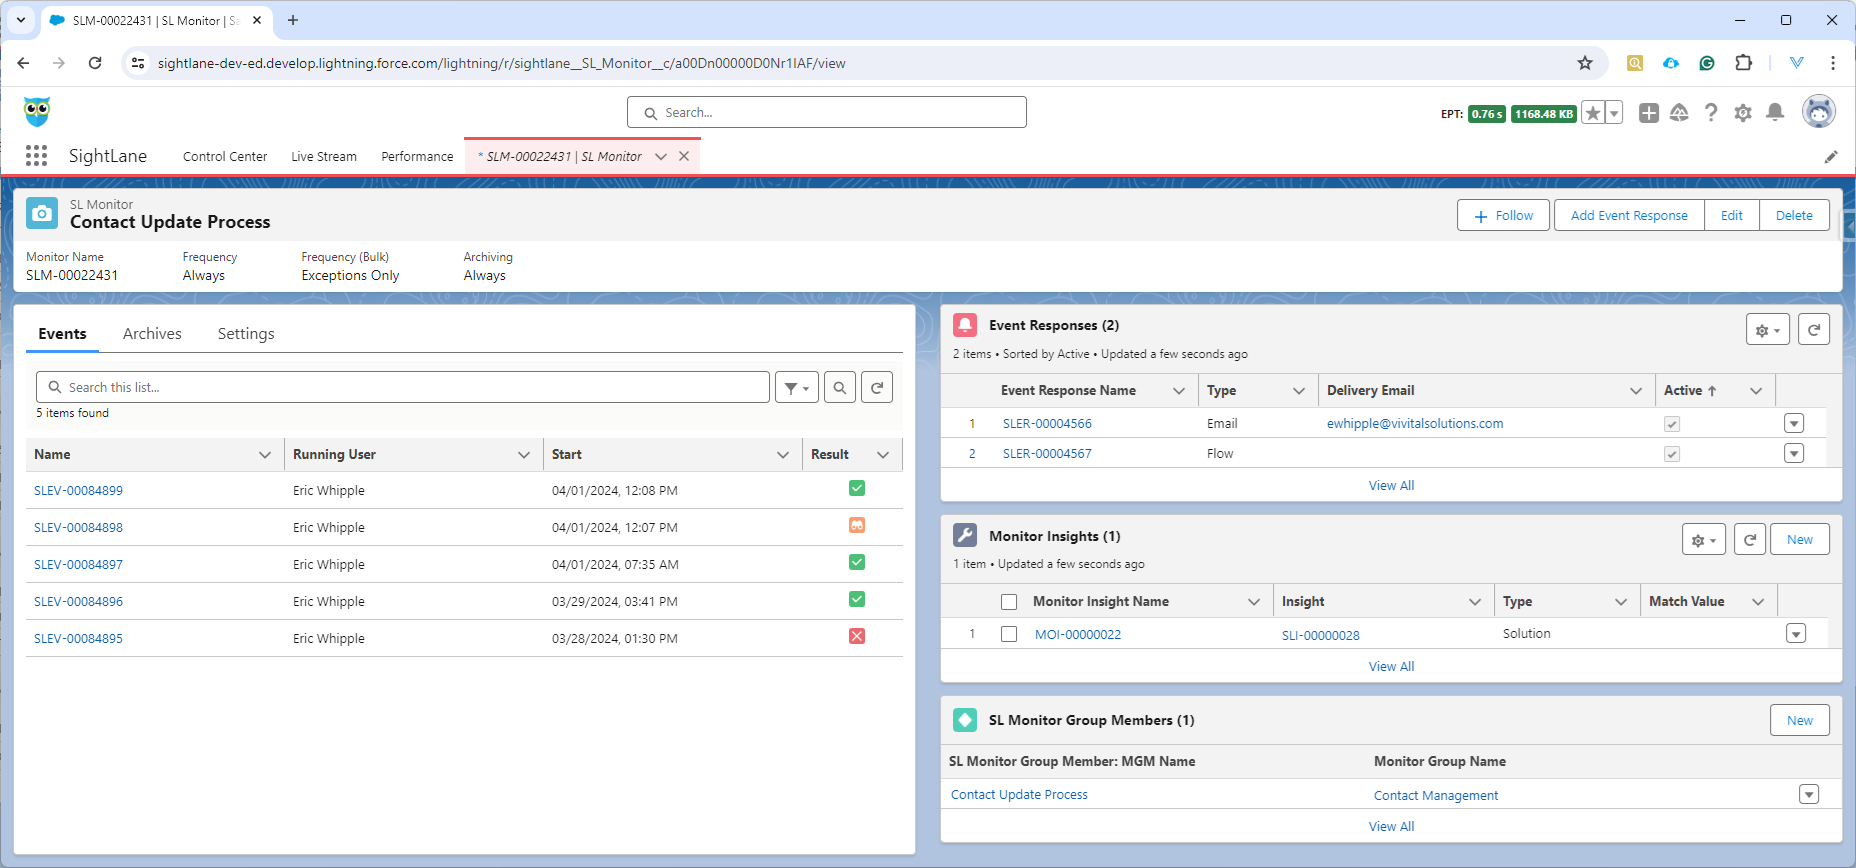
Task: Open Event Responses list settings gear
Action: [x=1768, y=329]
